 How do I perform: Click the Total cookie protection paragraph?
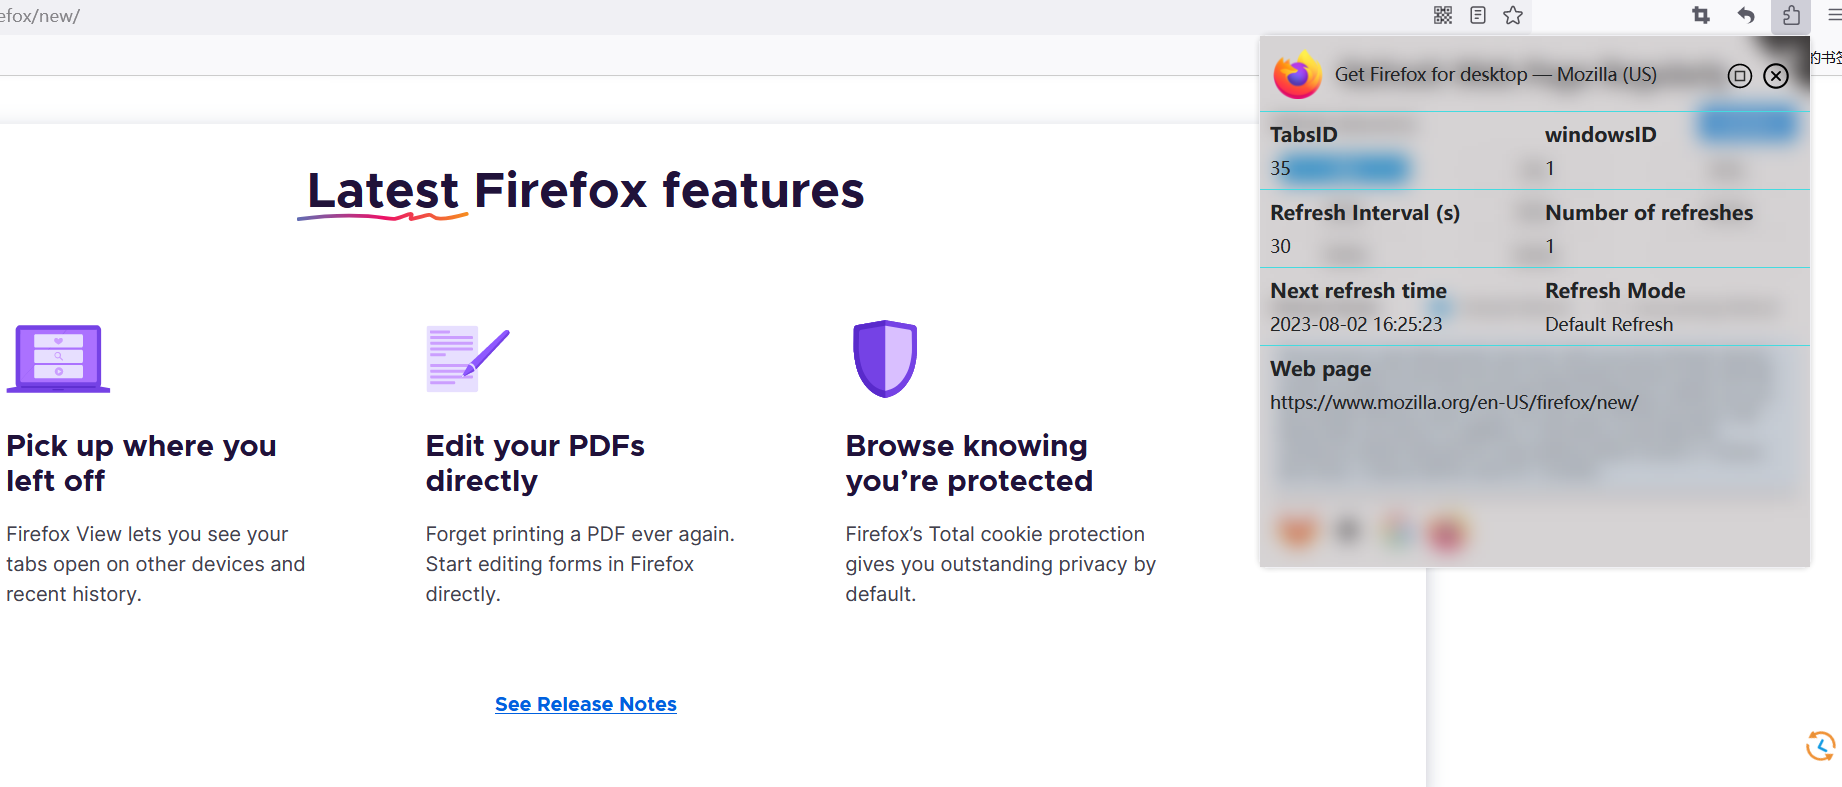[x=1000, y=564]
